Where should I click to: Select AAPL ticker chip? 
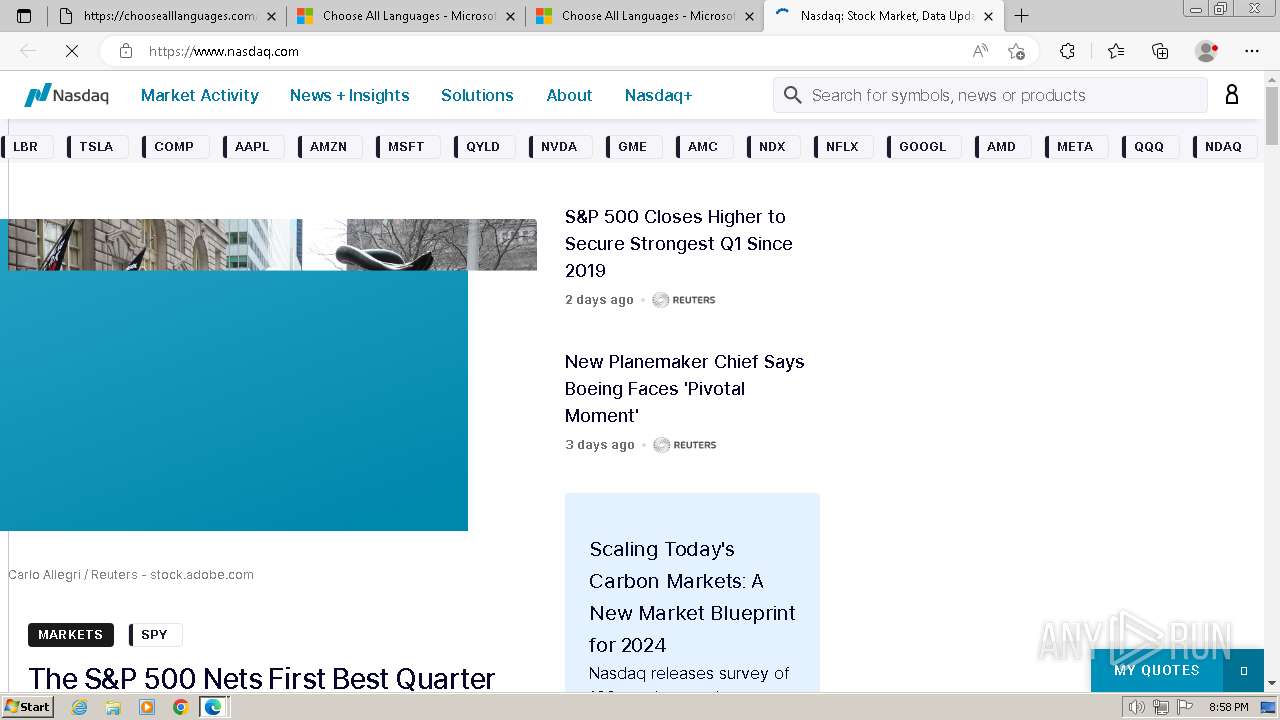pyautogui.click(x=253, y=146)
